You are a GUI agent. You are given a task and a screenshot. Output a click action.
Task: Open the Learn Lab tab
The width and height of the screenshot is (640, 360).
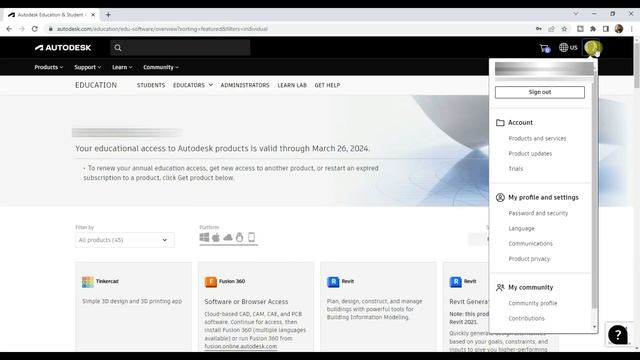(x=292, y=85)
